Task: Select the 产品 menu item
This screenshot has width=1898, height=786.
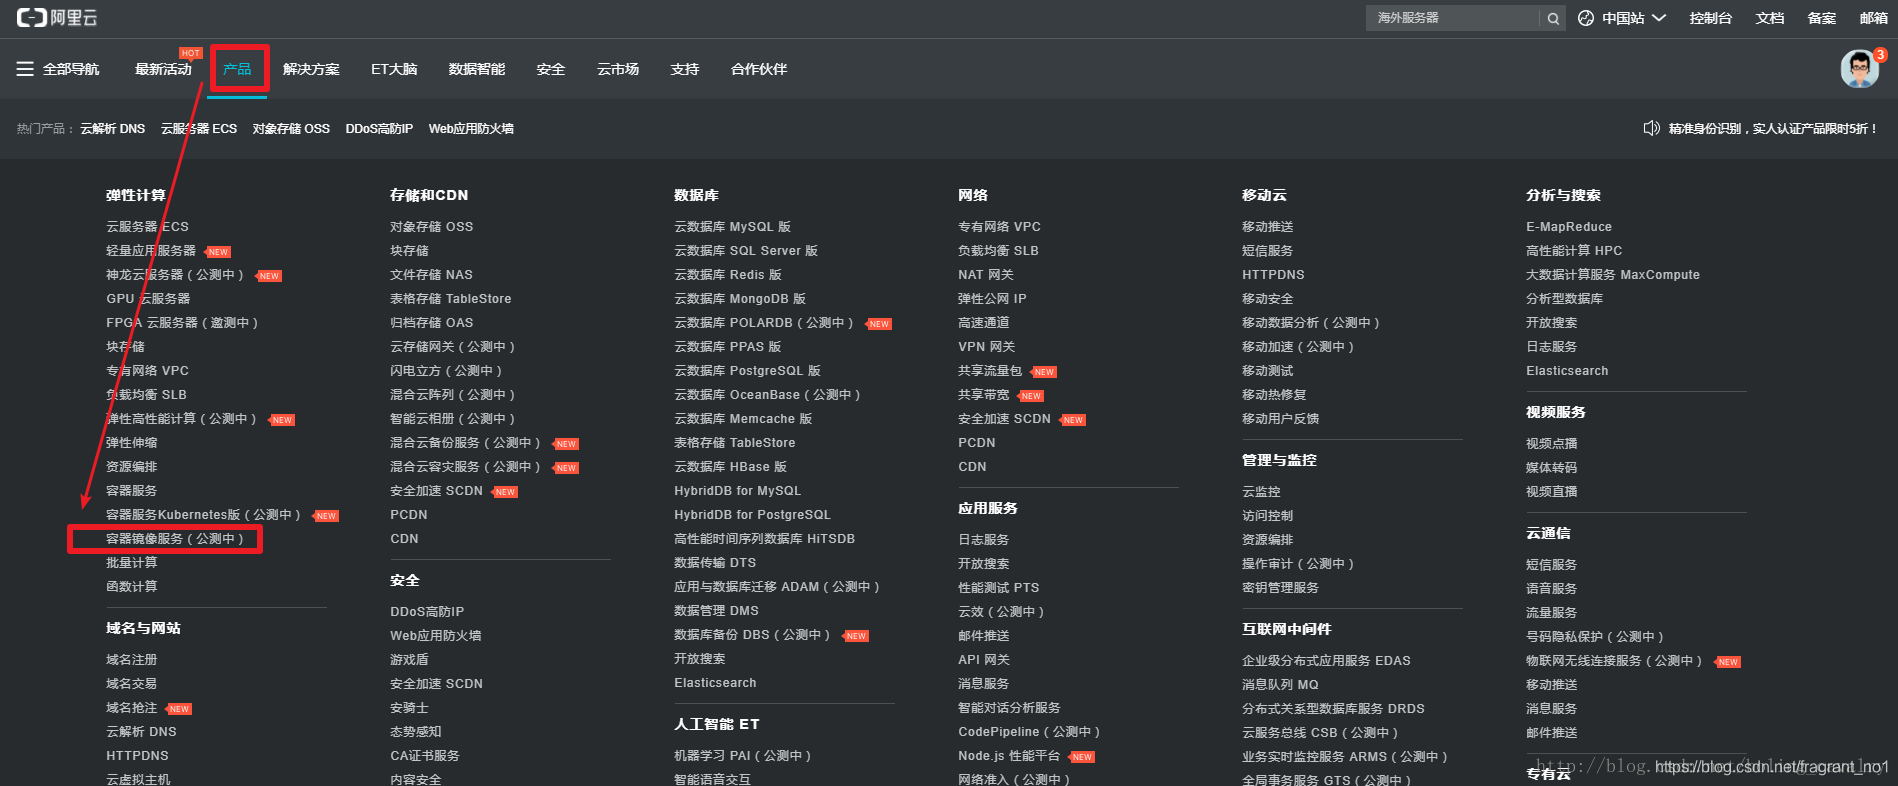Action: [x=238, y=69]
